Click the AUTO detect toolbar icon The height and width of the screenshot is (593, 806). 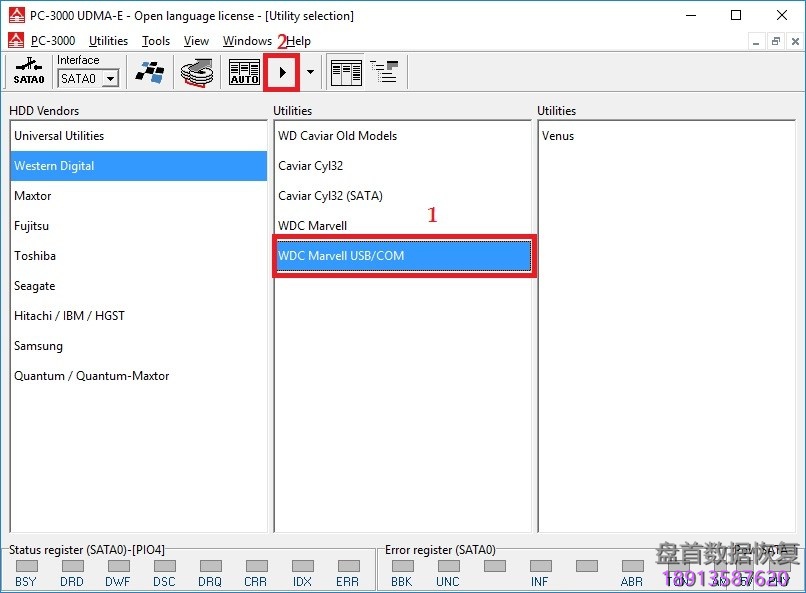pos(244,72)
